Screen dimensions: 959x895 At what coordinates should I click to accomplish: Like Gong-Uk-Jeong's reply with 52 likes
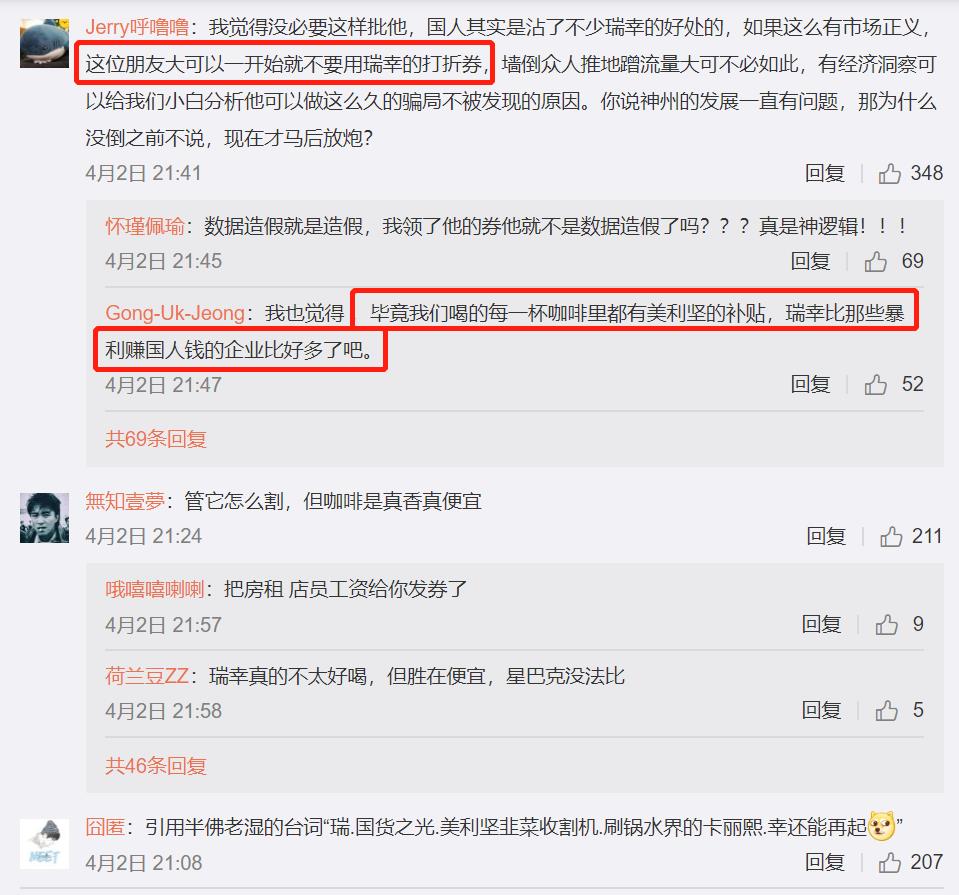875,385
